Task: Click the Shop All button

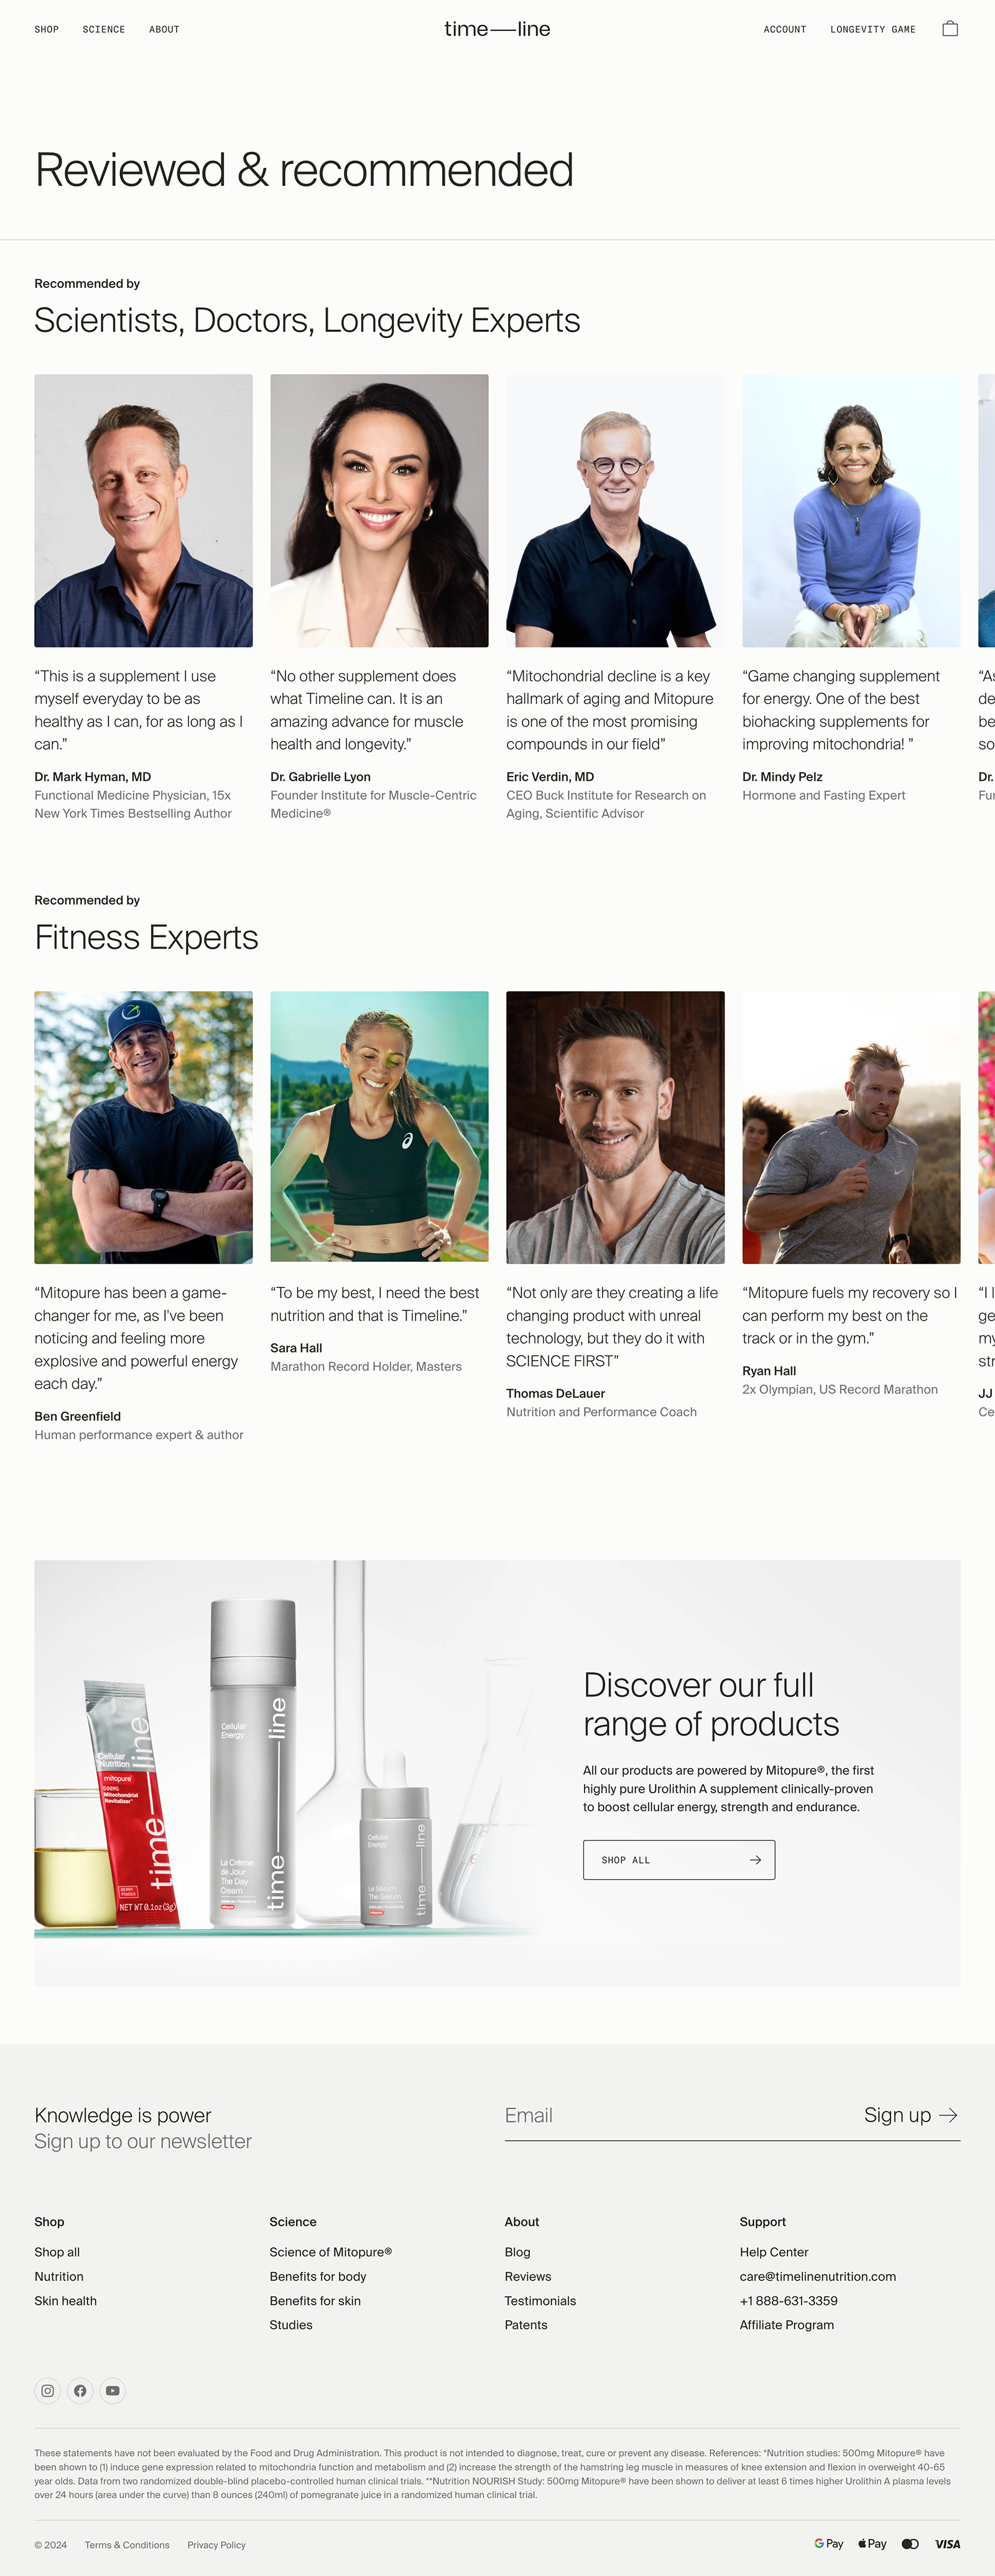Action: pyautogui.click(x=678, y=1860)
